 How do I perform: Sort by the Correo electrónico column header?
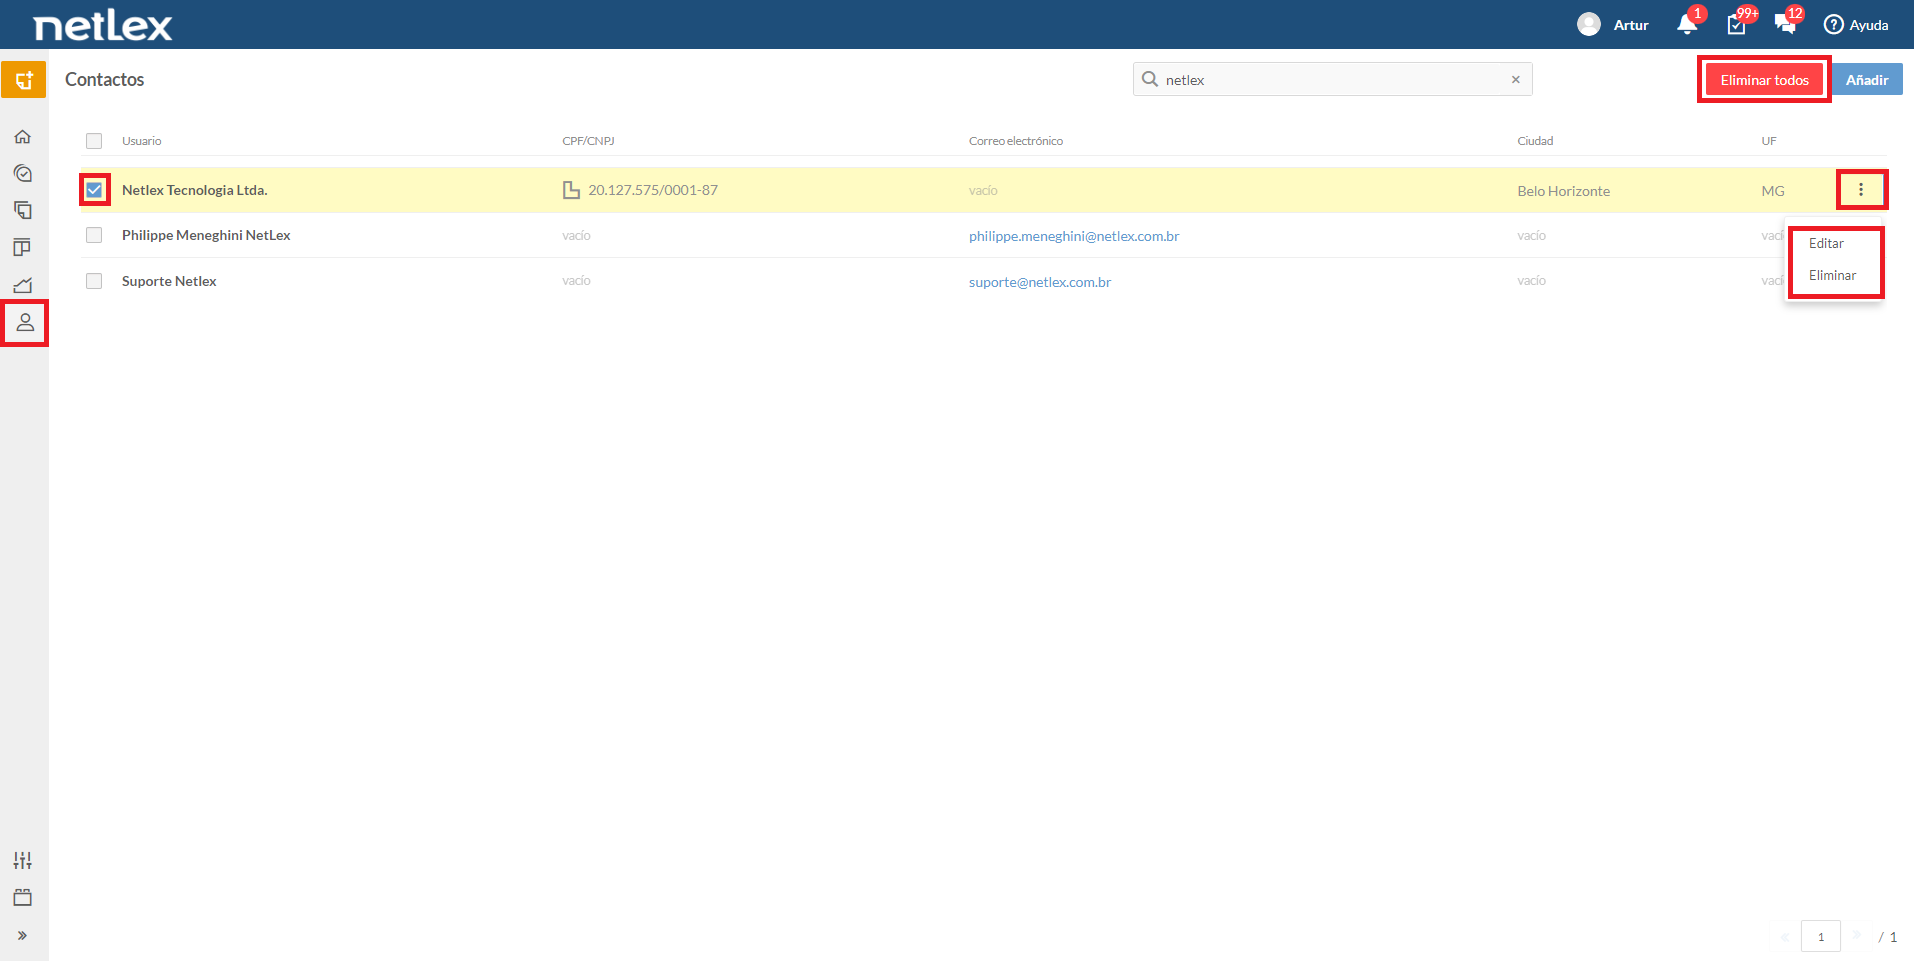coord(1016,141)
